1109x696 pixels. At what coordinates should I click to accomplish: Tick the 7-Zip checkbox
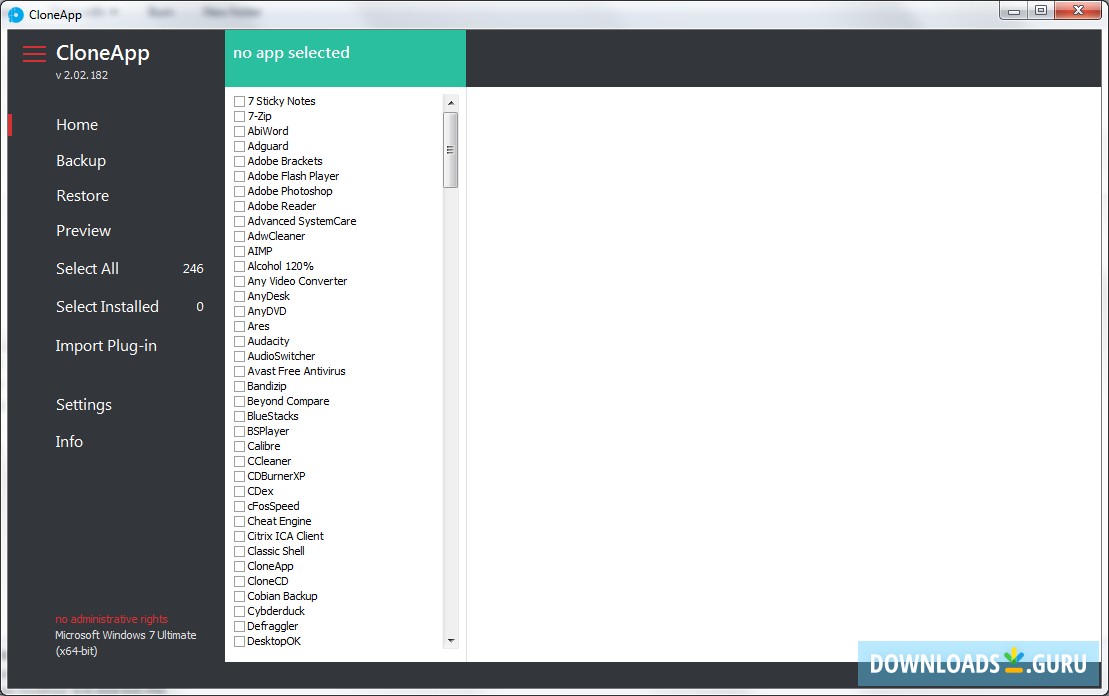click(239, 116)
